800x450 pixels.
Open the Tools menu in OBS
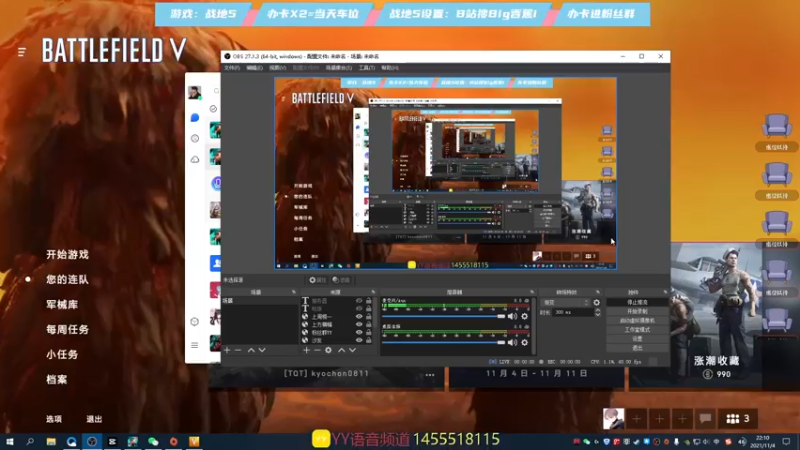tap(366, 68)
